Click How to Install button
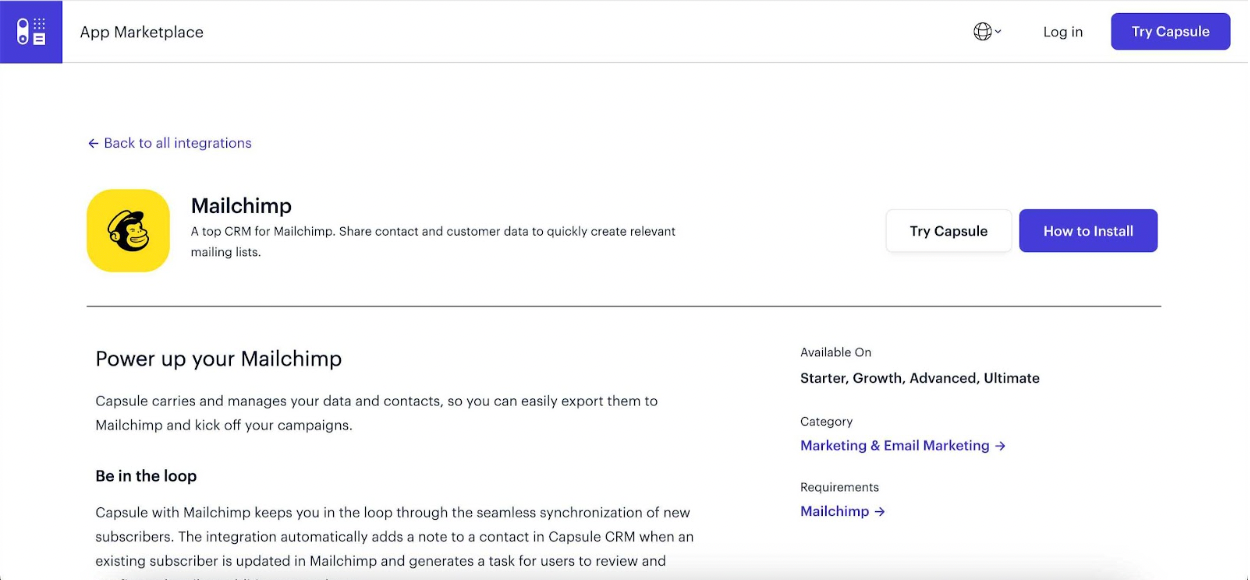Viewport: 1250px width, 580px height. [1088, 231]
